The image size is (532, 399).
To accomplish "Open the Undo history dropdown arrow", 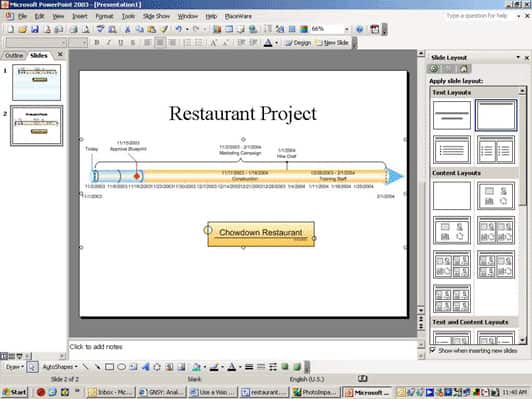I will tap(187, 29).
